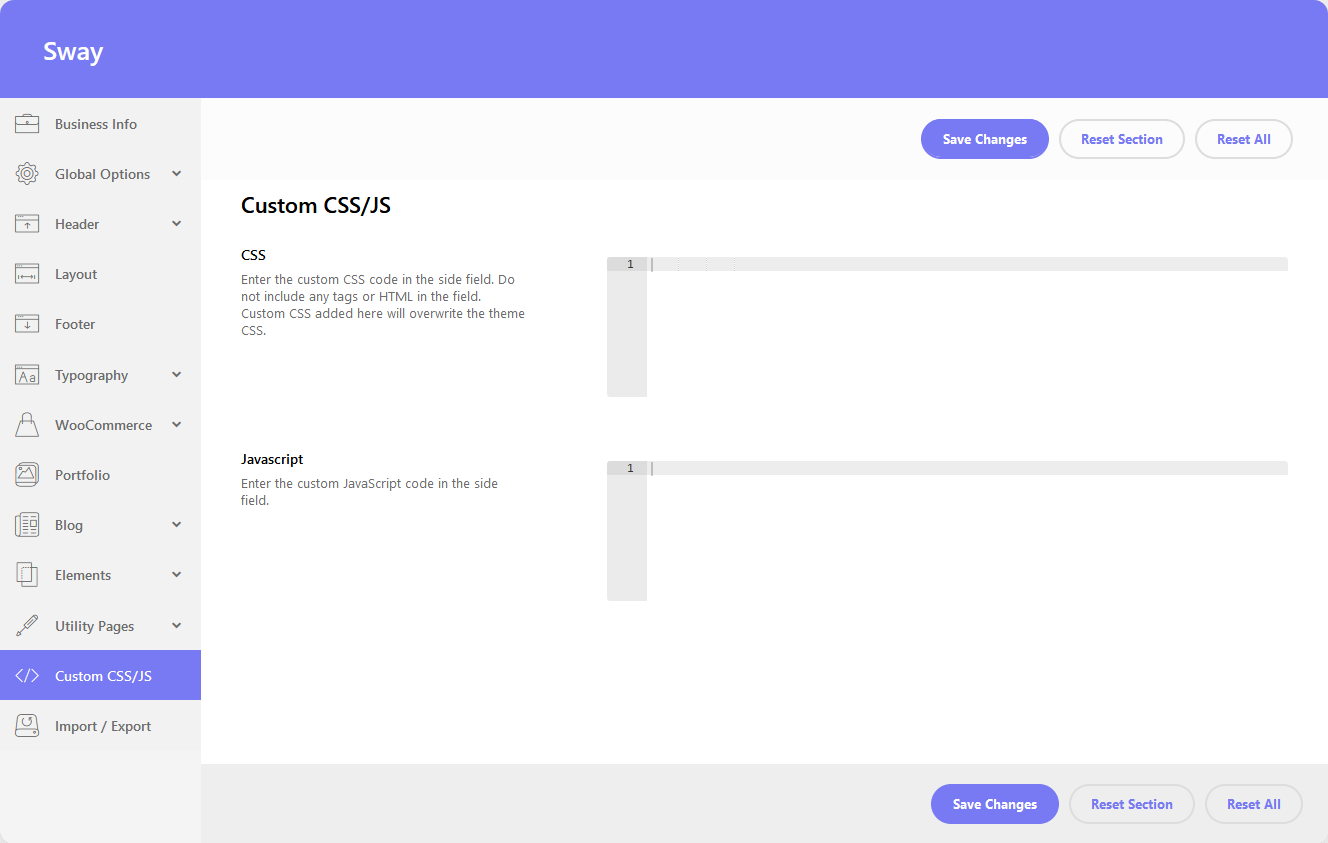
Task: Expand the Header section chevron
Action: pos(177,224)
